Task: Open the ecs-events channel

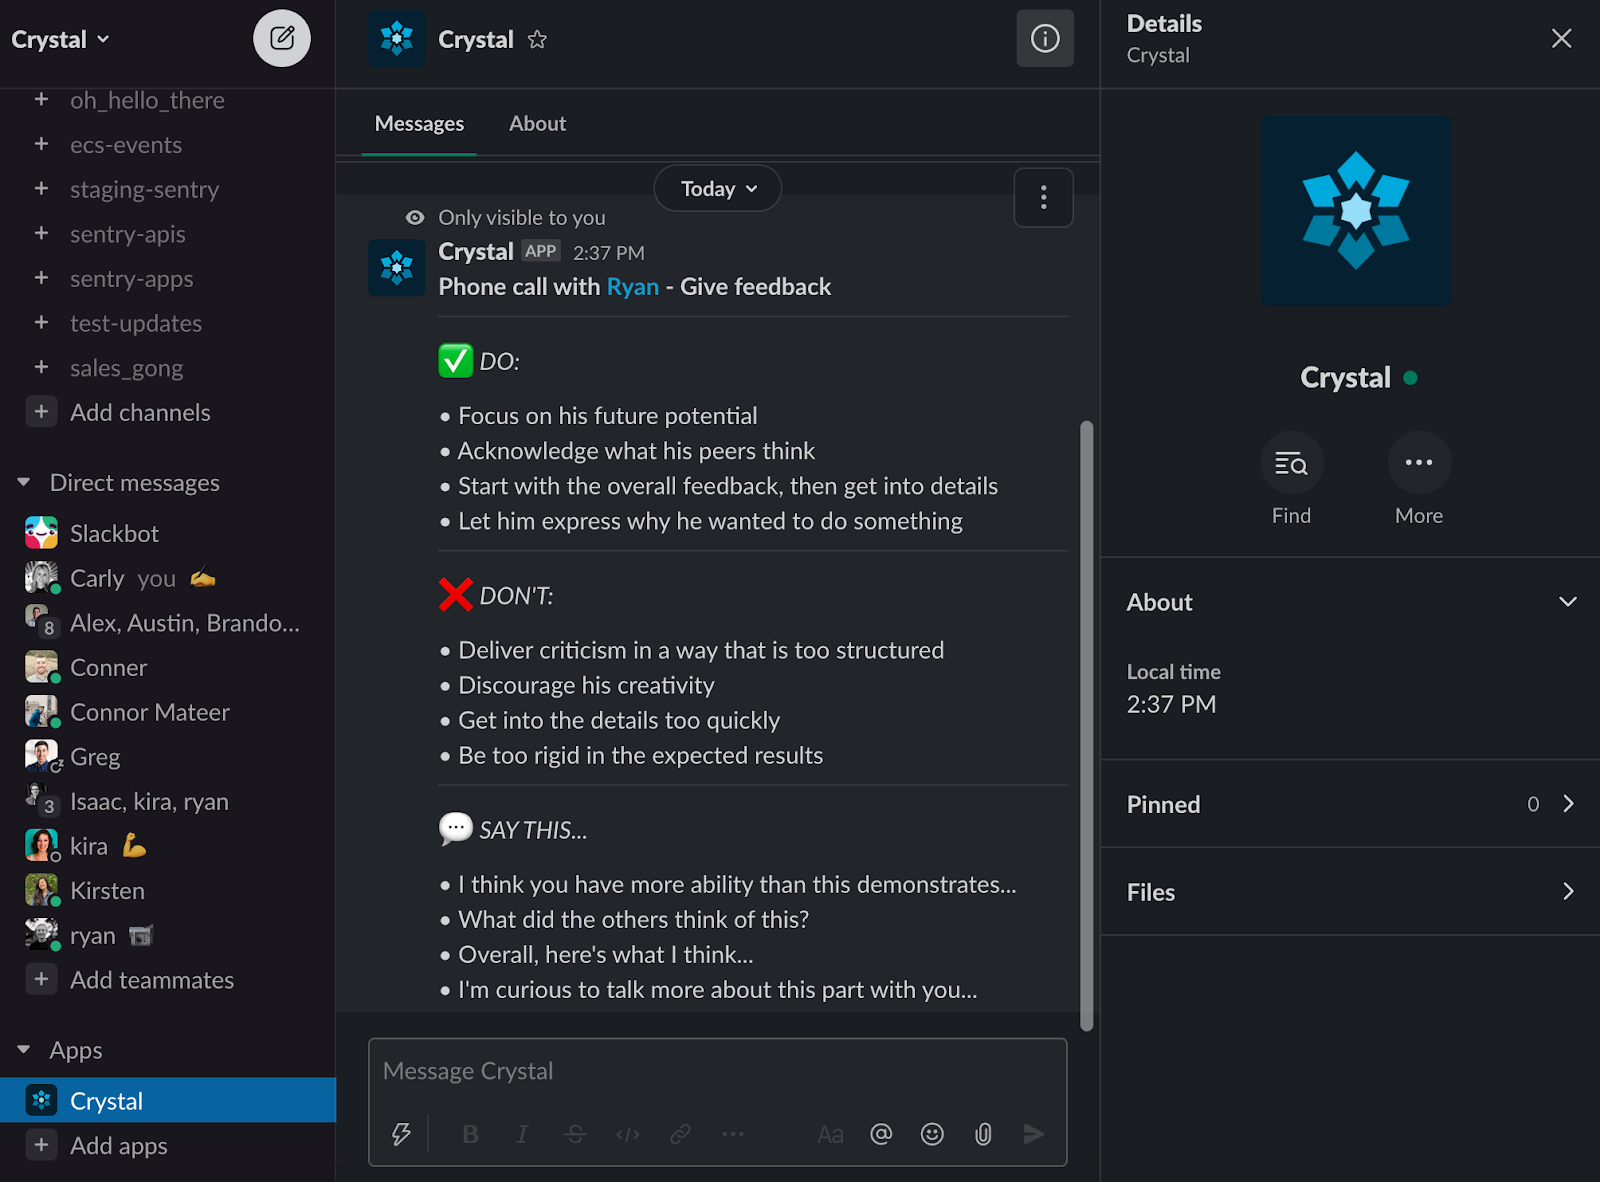Action: [x=167, y=145]
